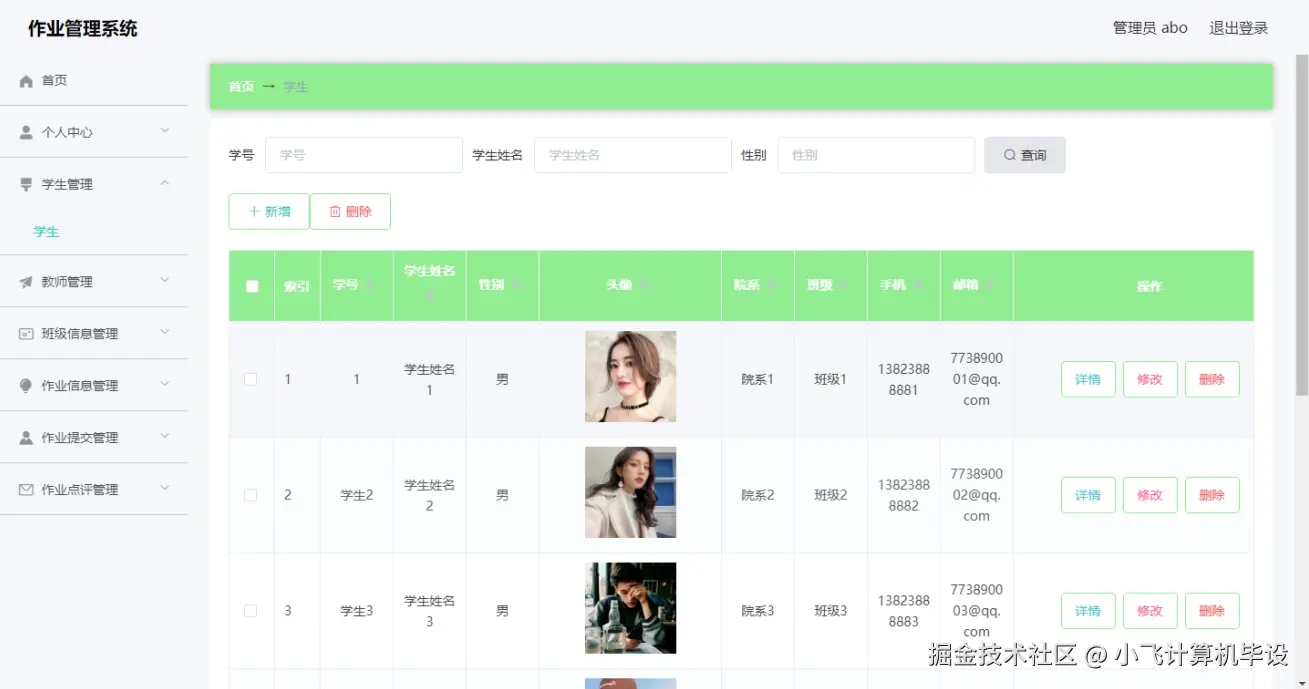Focus the 学生姓名 search input
This screenshot has height=689, width=1309.
tap(633, 155)
